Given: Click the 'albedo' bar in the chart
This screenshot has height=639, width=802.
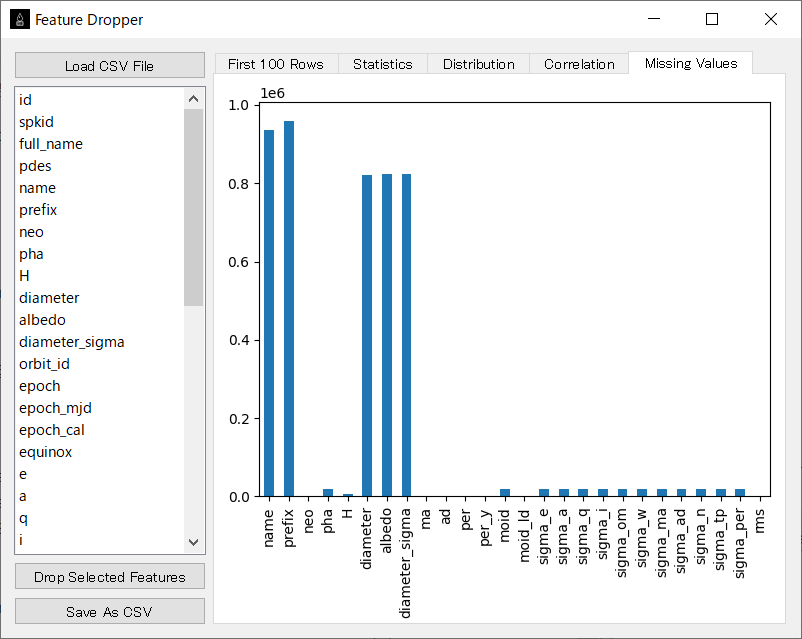Looking at the screenshot, I should click(387, 335).
